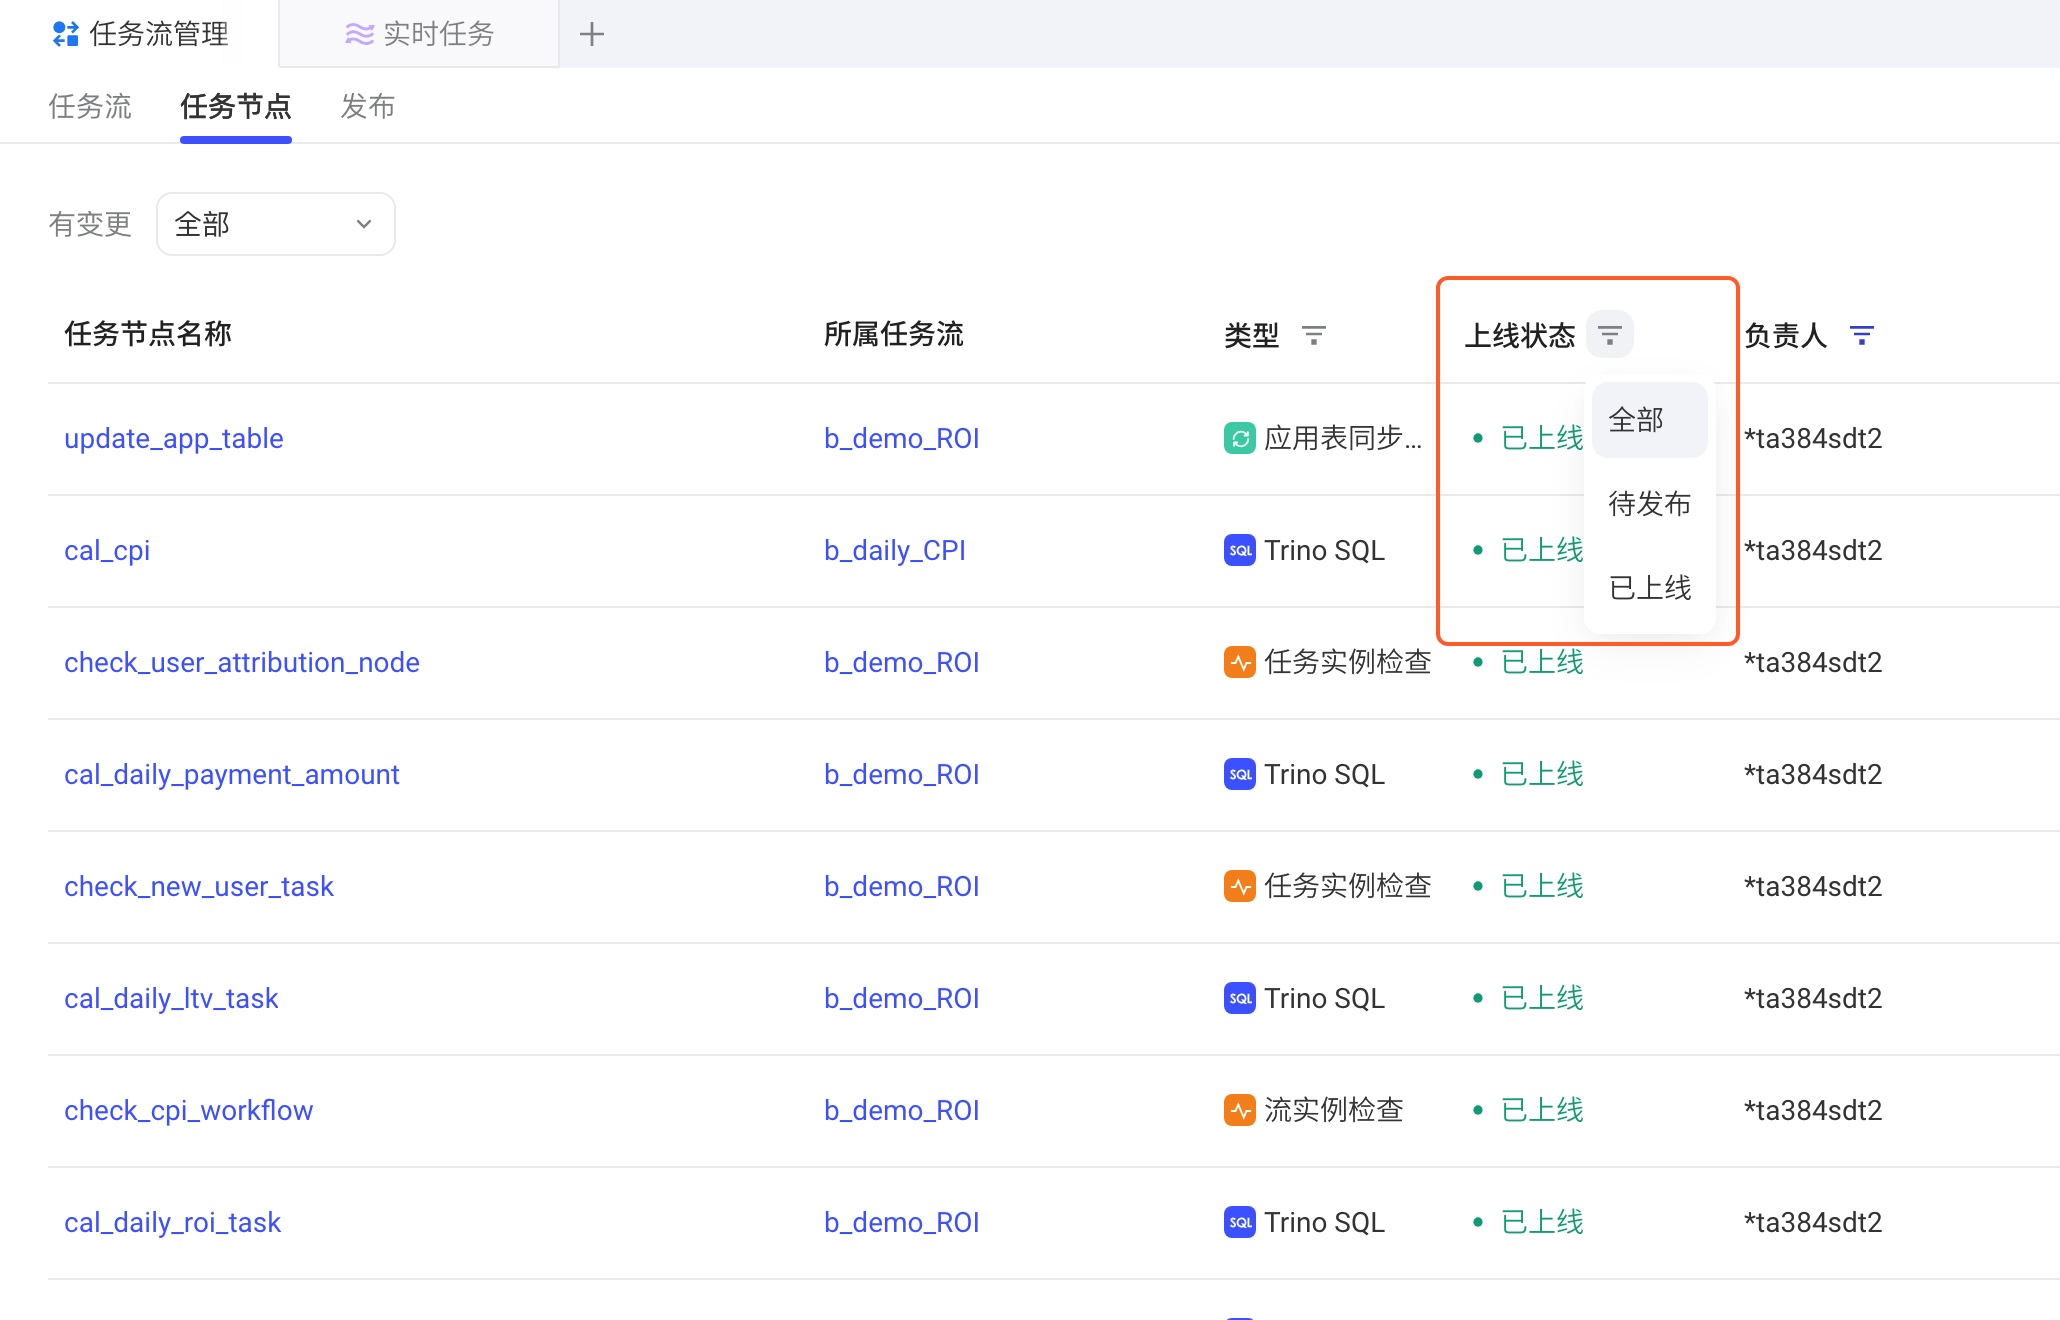Select 全部 in the status filter menu
The image size is (2060, 1320).
pyautogui.click(x=1650, y=420)
